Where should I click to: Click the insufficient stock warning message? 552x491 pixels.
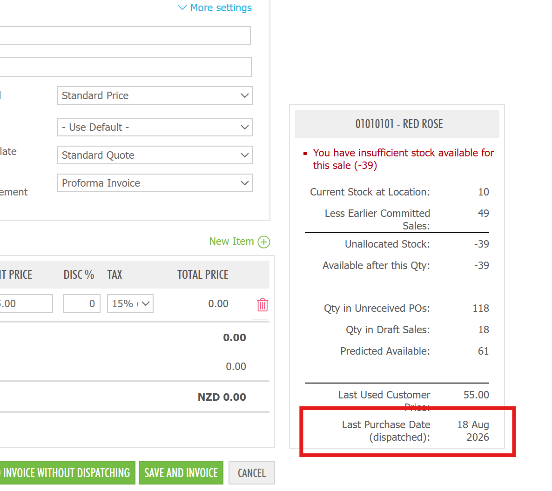403,159
